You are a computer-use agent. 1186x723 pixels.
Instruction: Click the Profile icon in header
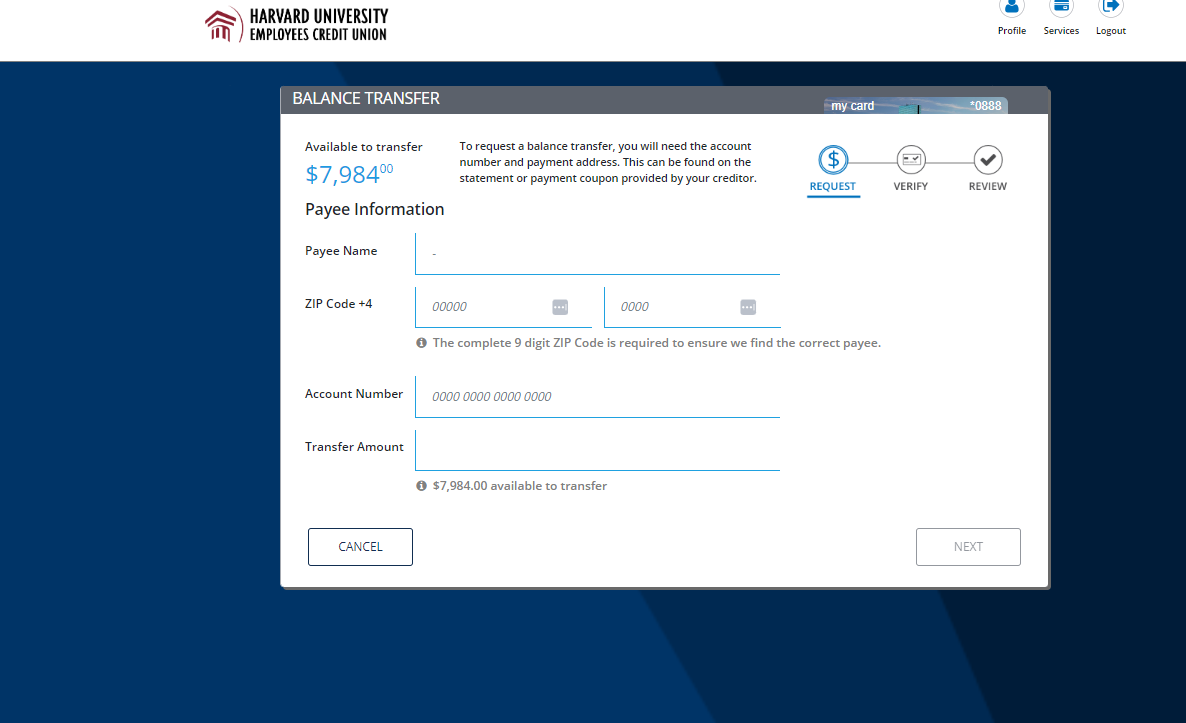[x=1011, y=8]
